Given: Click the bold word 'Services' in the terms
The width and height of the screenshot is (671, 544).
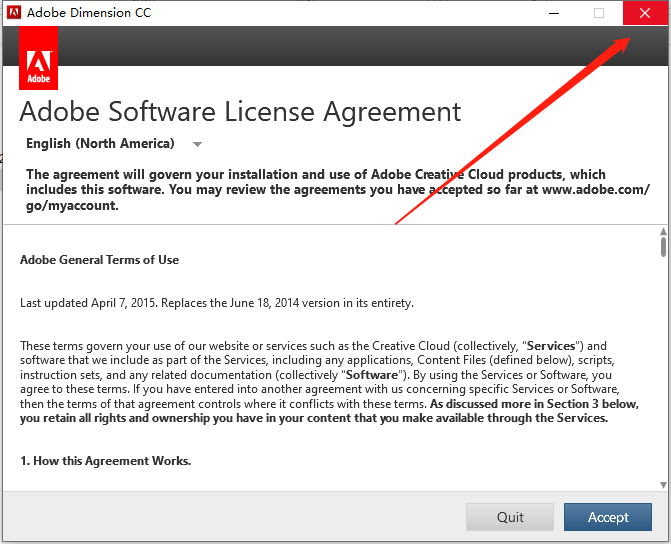Looking at the screenshot, I should [551, 346].
